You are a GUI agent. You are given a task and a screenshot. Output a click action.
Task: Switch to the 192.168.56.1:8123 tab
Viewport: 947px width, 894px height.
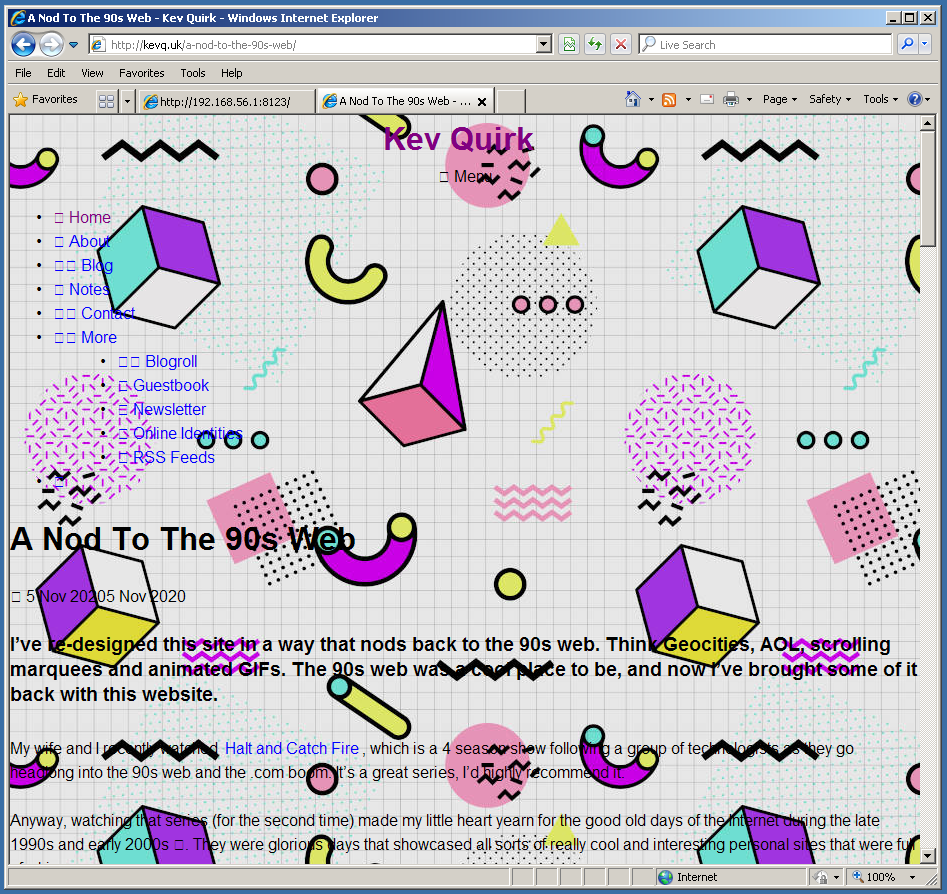(225, 101)
